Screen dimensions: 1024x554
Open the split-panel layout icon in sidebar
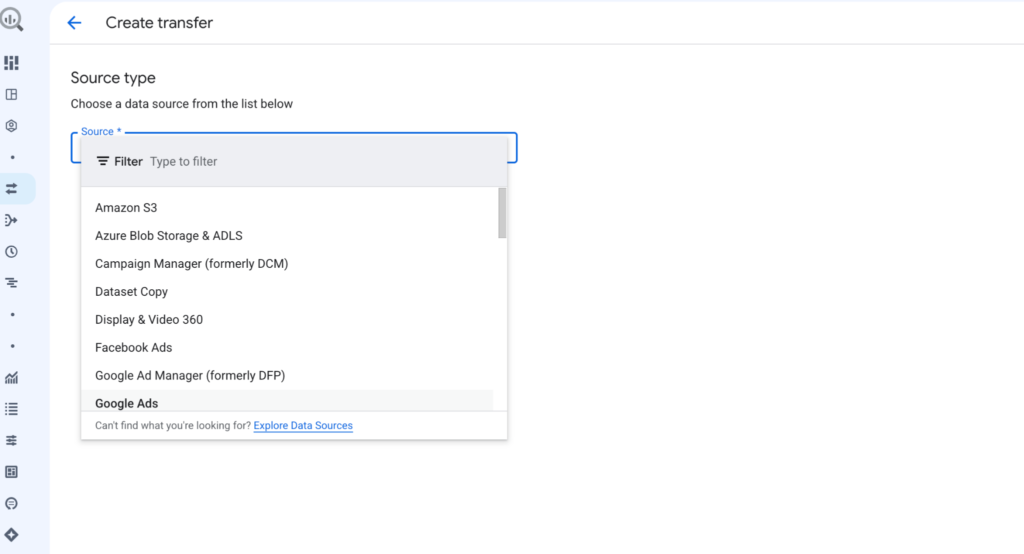pyautogui.click(x=11, y=94)
